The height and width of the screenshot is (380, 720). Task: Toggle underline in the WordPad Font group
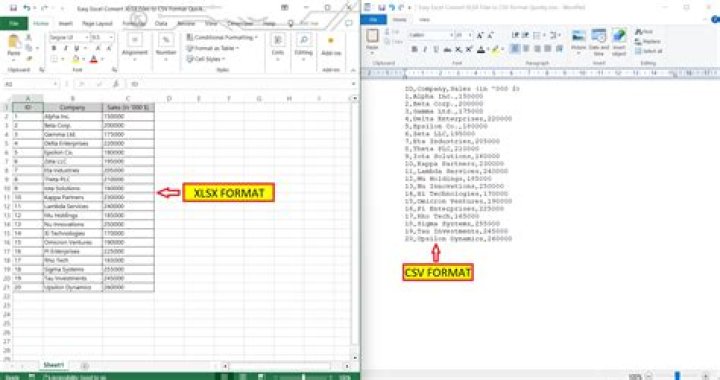436,49
